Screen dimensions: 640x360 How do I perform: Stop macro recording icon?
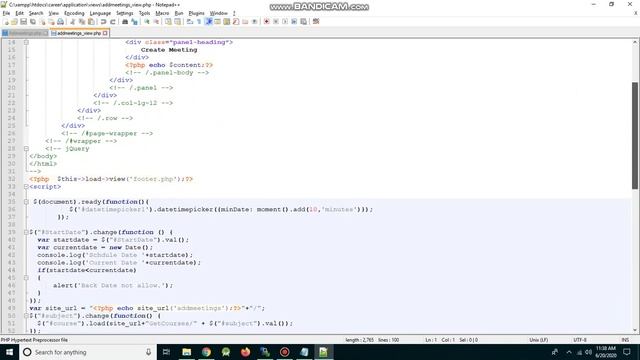276,21
